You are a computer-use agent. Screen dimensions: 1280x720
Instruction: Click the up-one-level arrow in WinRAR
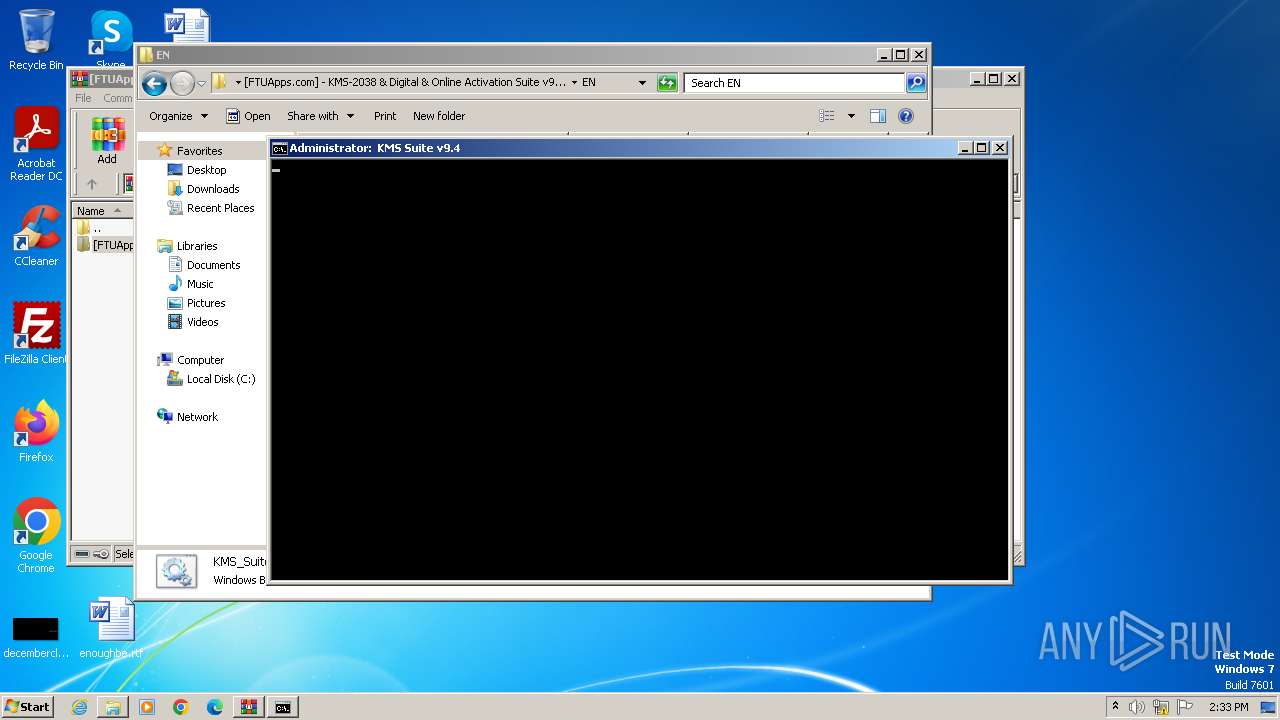pyautogui.click(x=92, y=184)
